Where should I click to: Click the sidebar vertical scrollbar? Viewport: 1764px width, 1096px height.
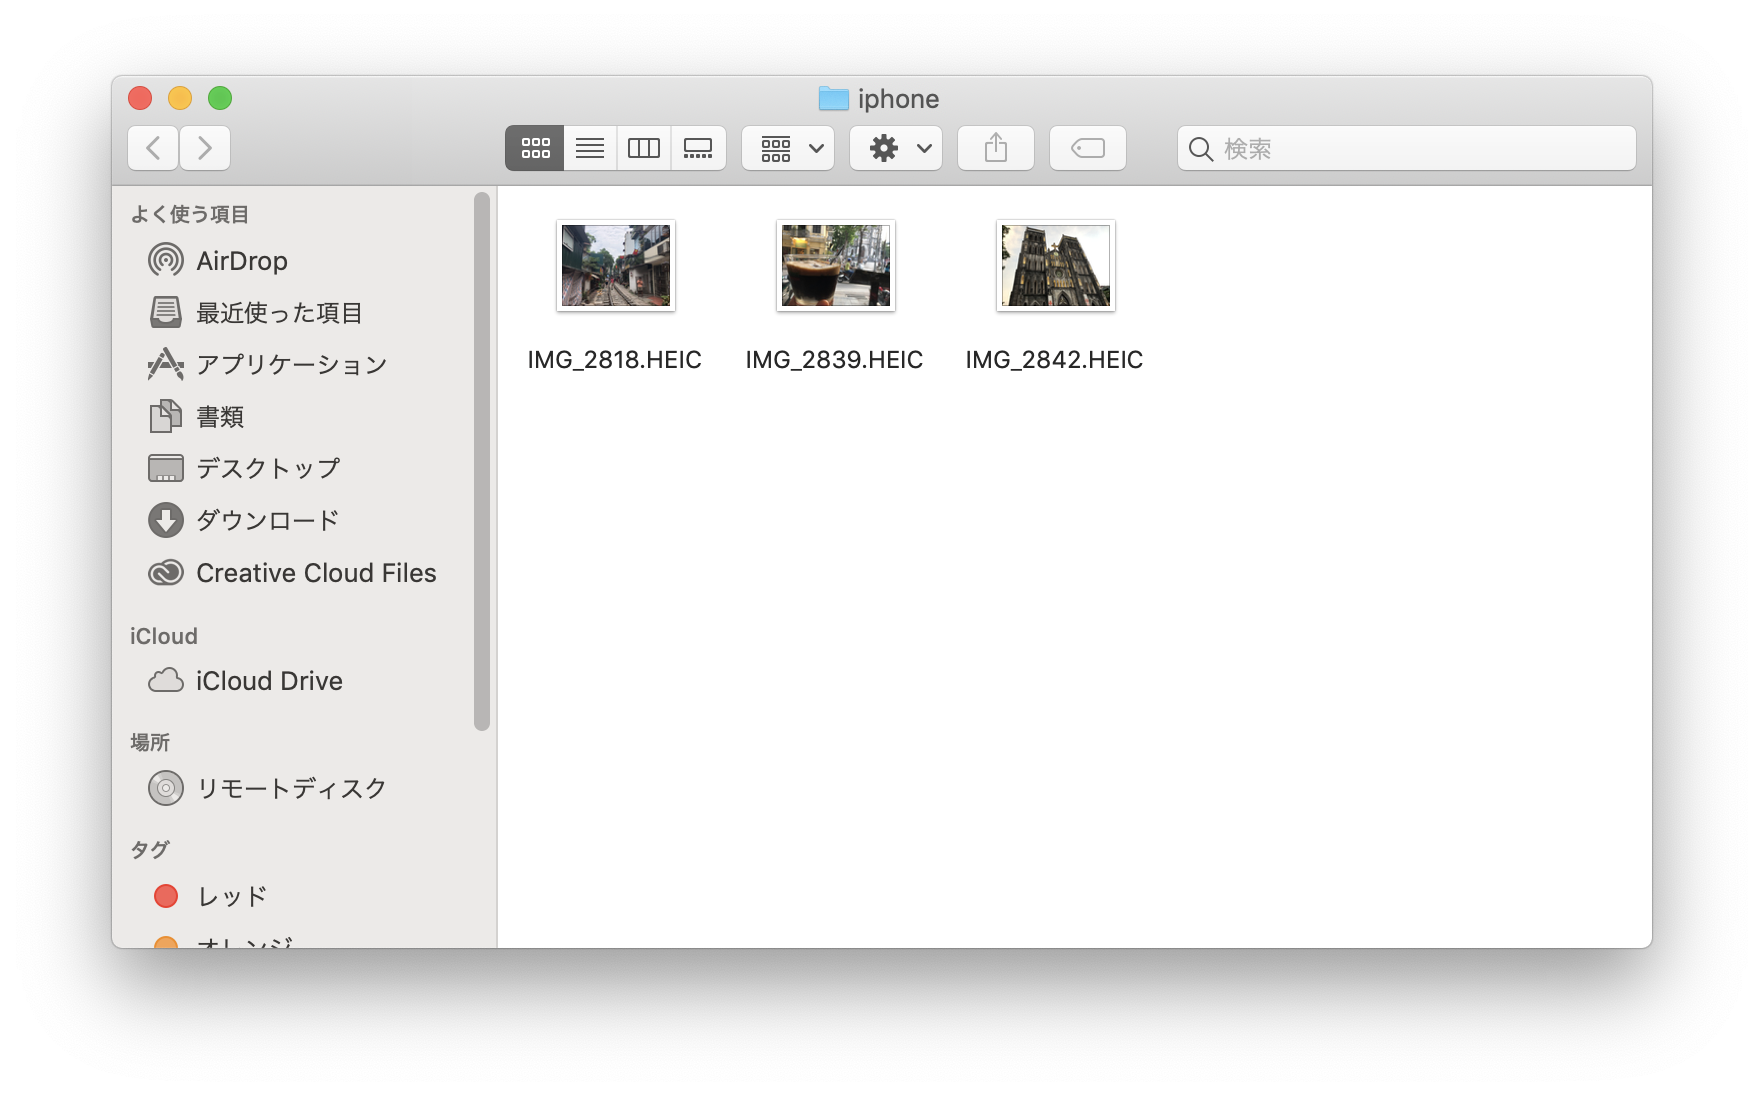pos(482,461)
